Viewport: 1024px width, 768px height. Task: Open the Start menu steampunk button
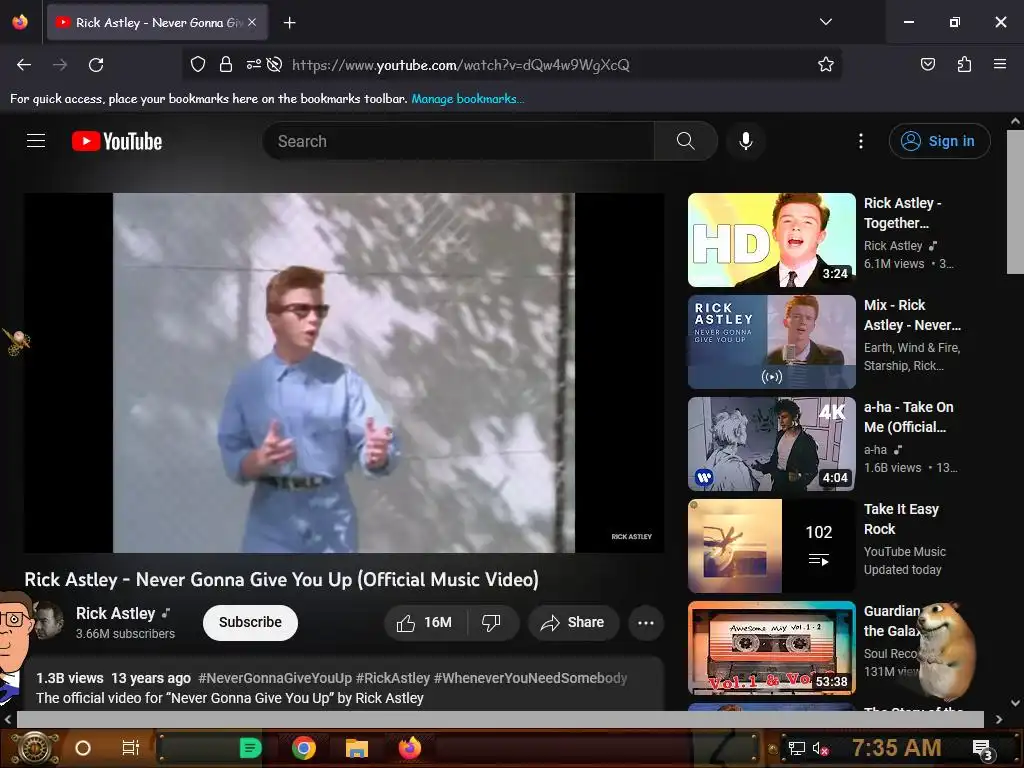point(36,748)
